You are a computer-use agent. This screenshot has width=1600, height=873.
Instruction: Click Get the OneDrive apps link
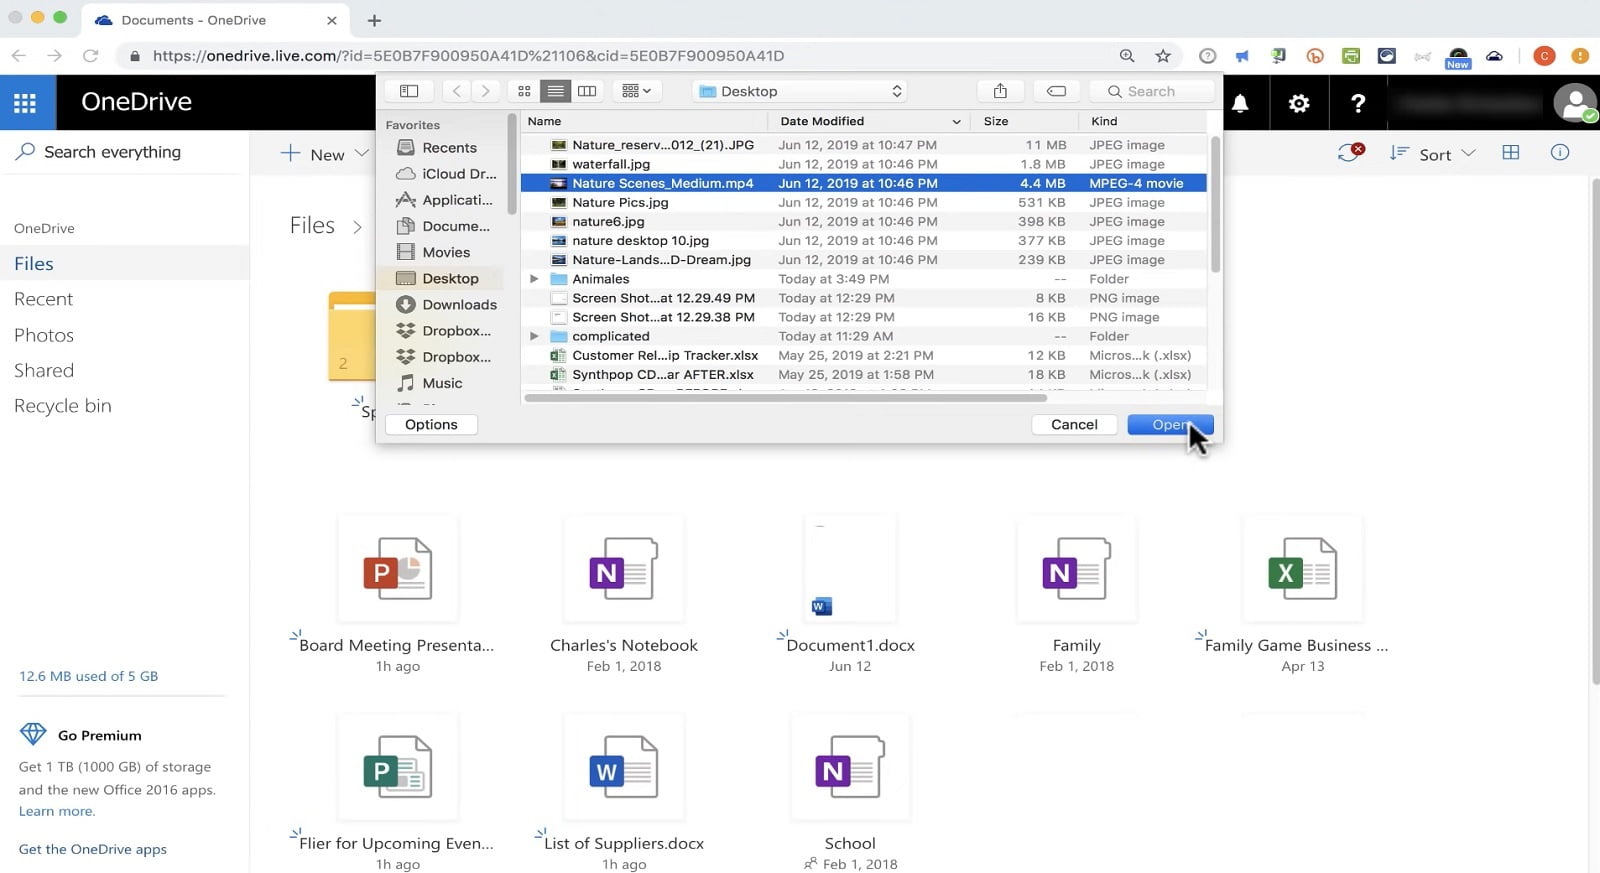pyautogui.click(x=93, y=849)
